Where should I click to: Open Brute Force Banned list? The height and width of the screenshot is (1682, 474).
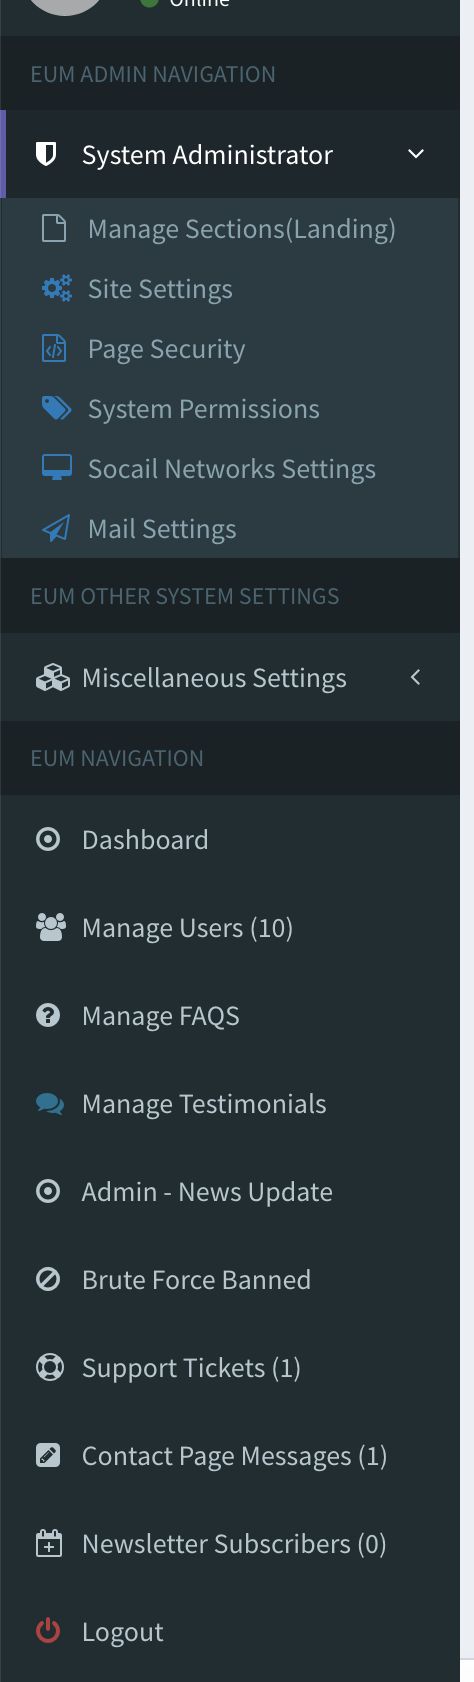(230, 1279)
